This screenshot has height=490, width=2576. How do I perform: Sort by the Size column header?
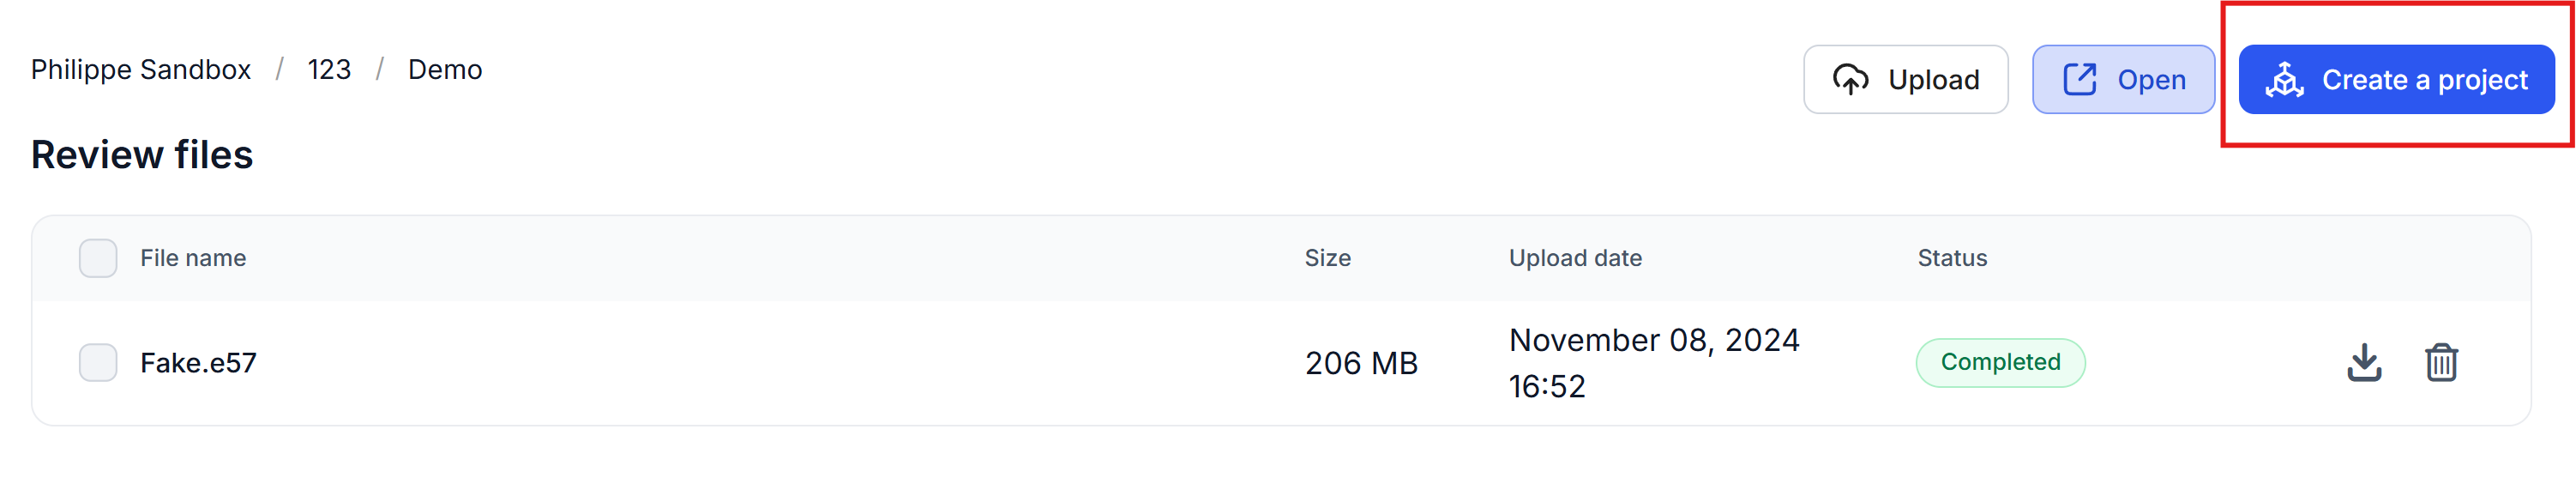[1327, 258]
